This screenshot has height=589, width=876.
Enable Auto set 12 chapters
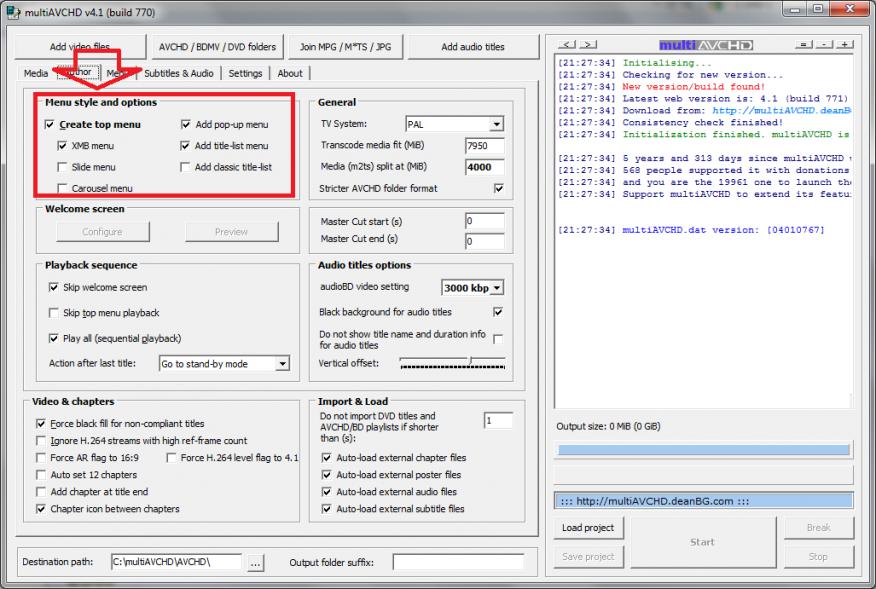[x=41, y=475]
